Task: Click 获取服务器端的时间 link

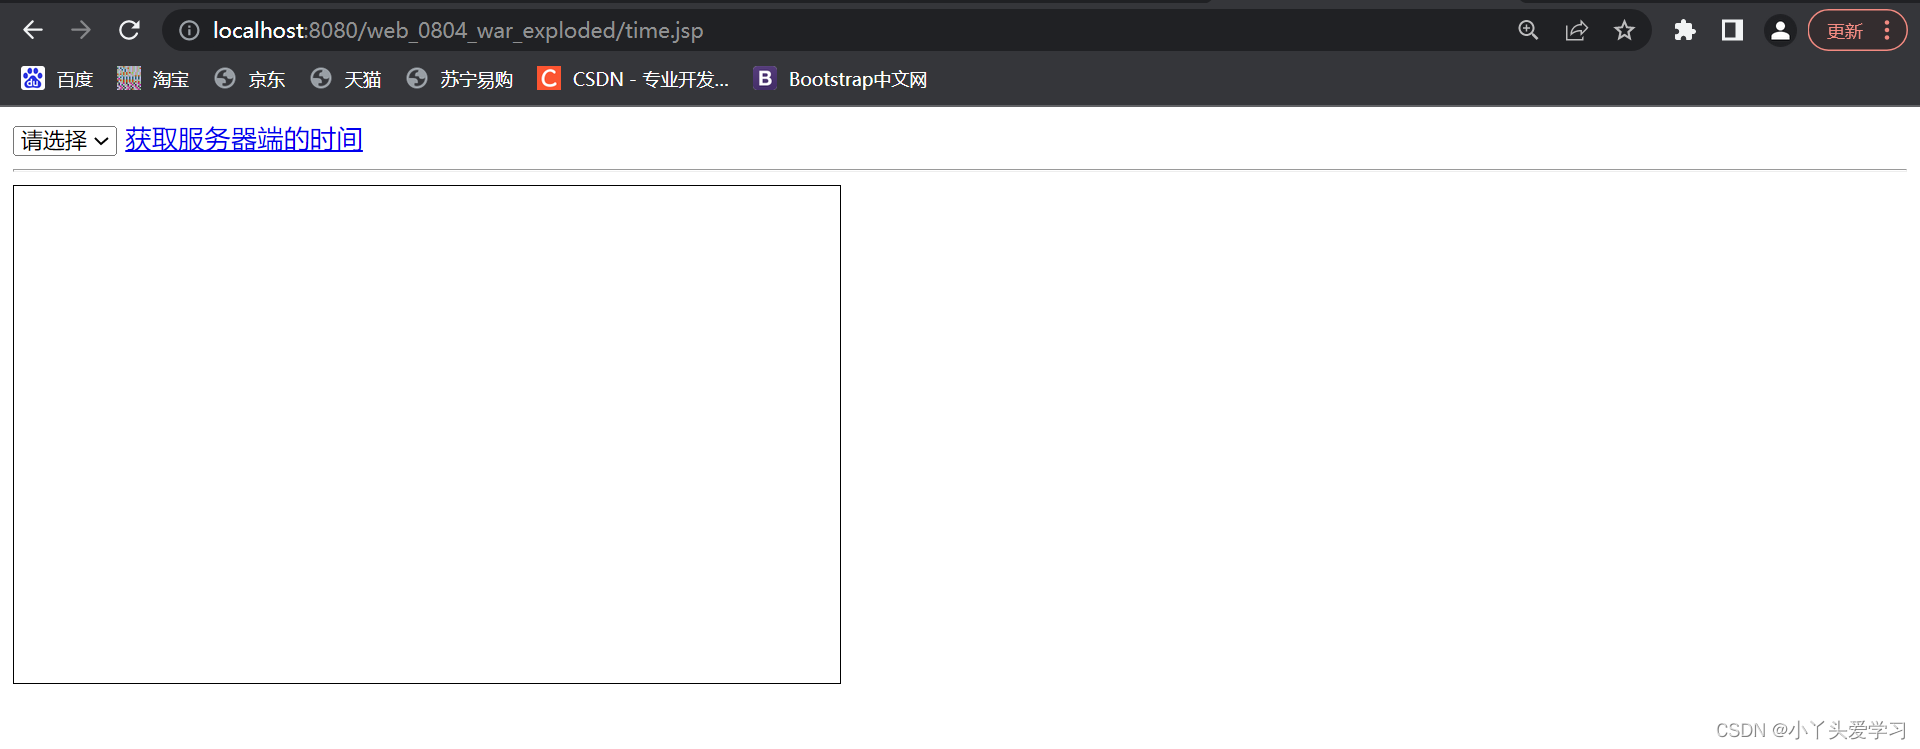Action: tap(244, 139)
